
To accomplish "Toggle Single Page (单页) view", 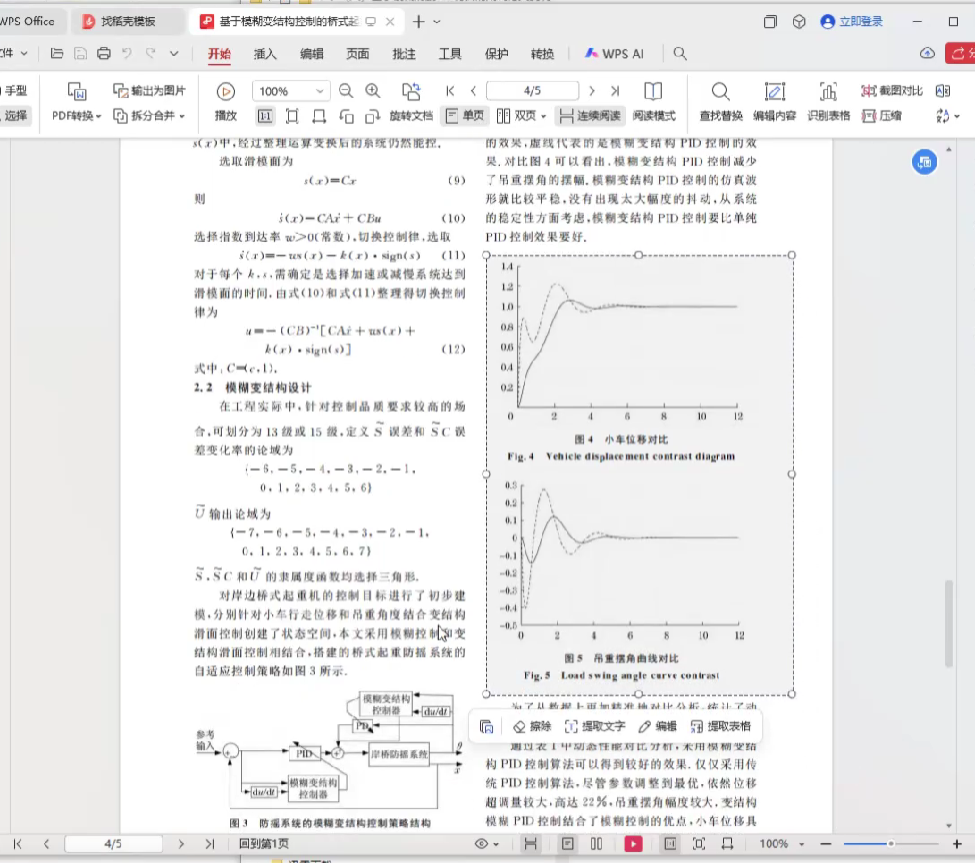I will click(x=464, y=116).
